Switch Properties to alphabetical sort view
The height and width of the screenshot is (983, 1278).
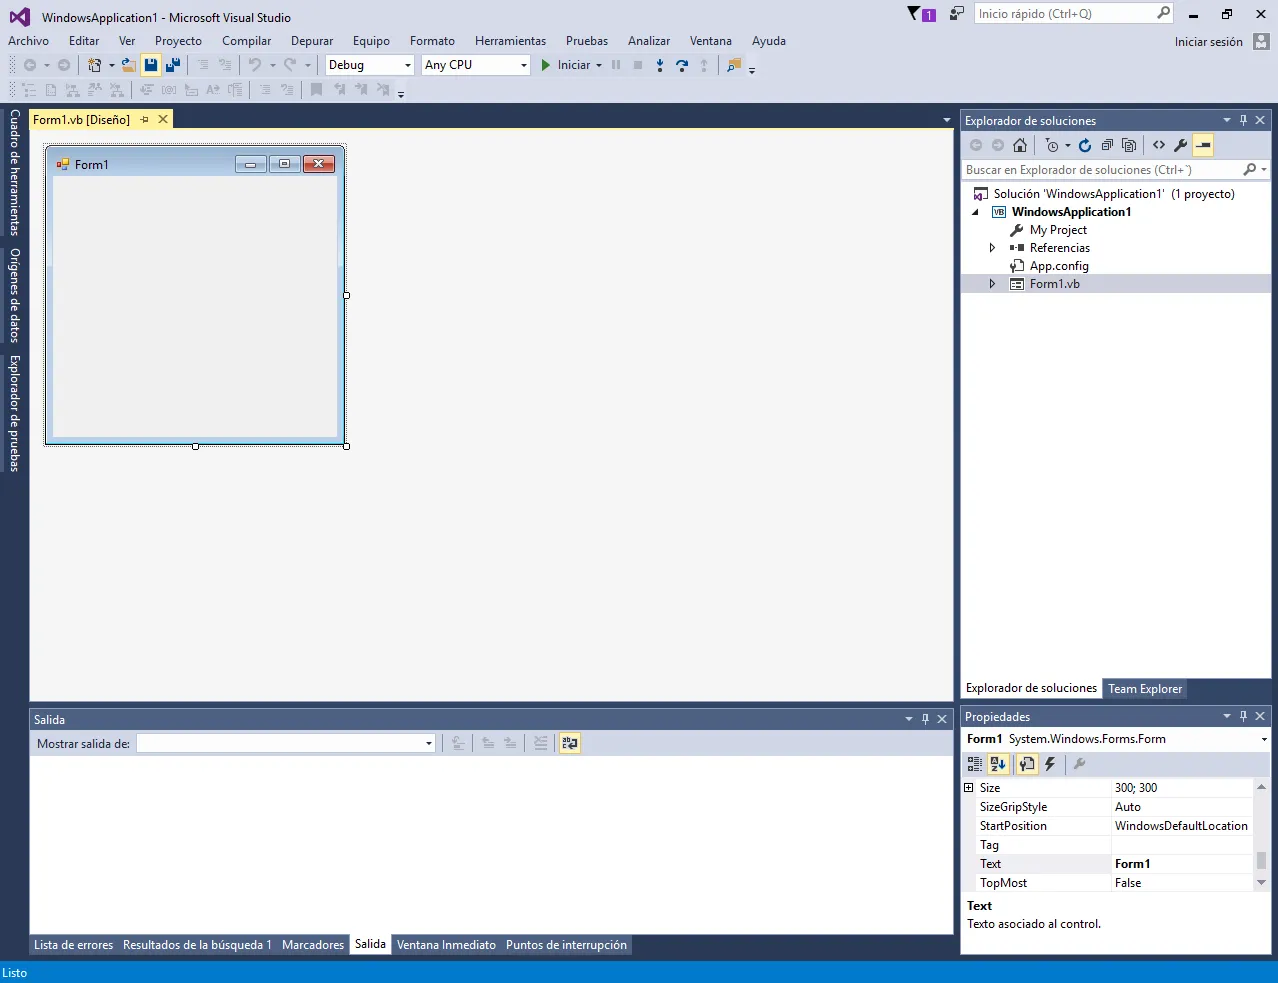point(998,764)
